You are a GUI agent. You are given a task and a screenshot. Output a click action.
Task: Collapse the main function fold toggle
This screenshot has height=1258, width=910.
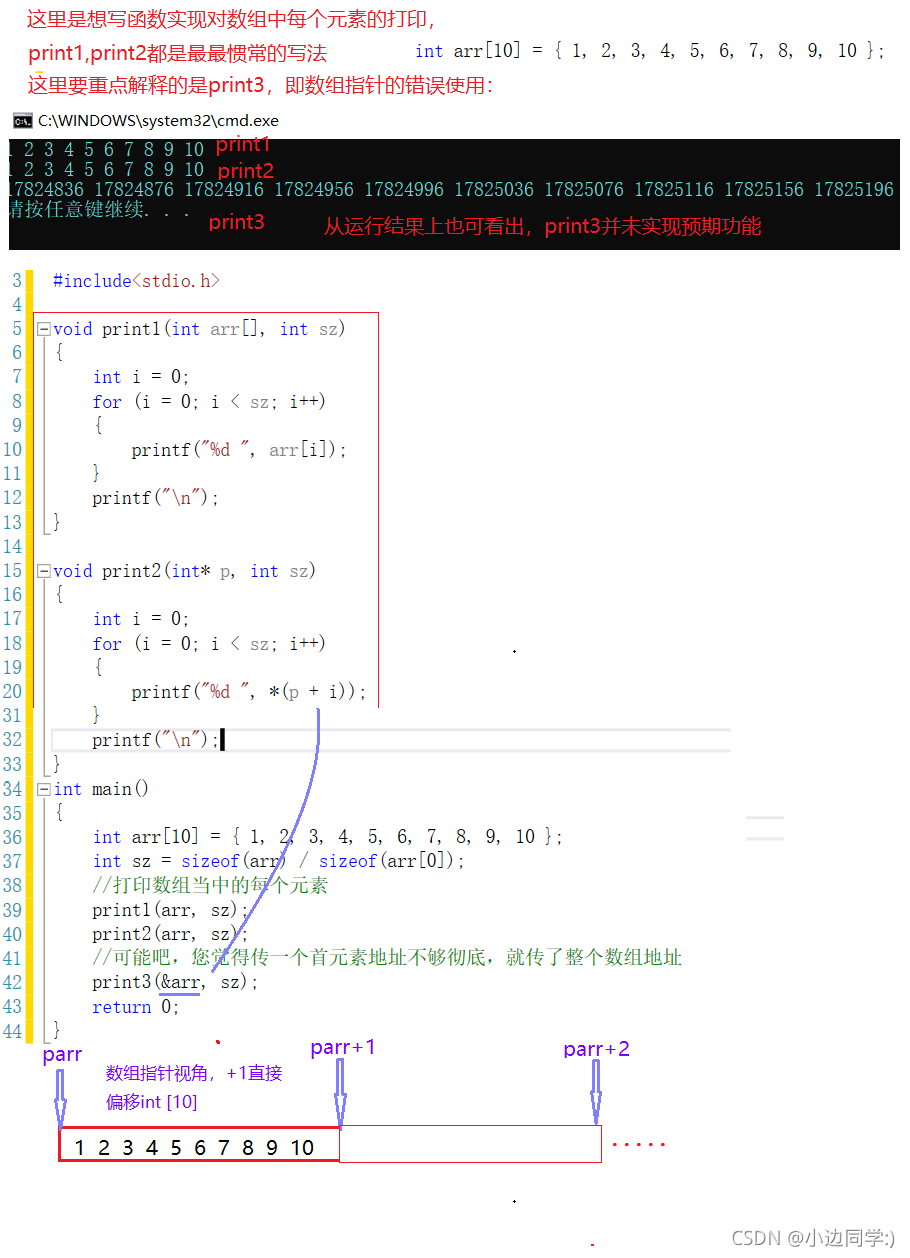tap(43, 789)
